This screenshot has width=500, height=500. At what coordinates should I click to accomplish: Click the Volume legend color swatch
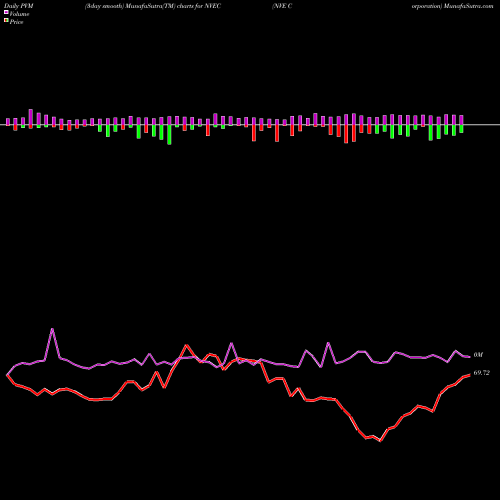(6, 13)
